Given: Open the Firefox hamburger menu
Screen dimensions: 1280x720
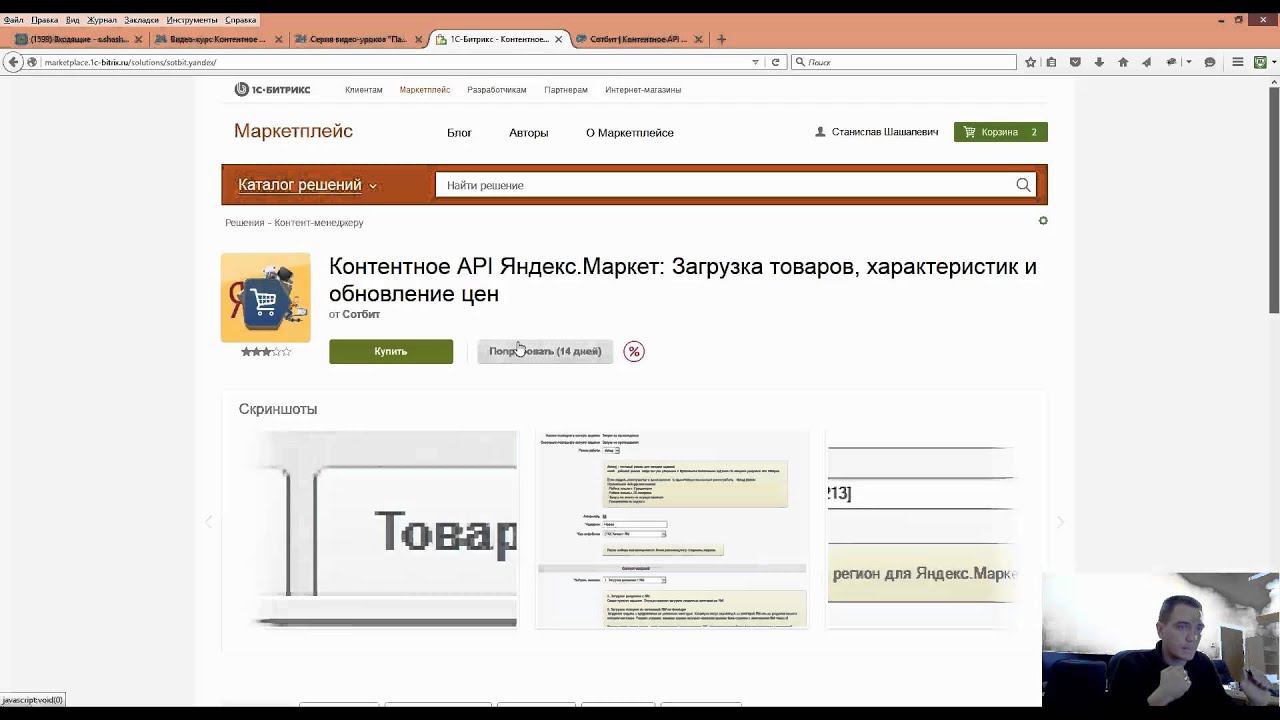Looking at the screenshot, I should coord(1238,62).
